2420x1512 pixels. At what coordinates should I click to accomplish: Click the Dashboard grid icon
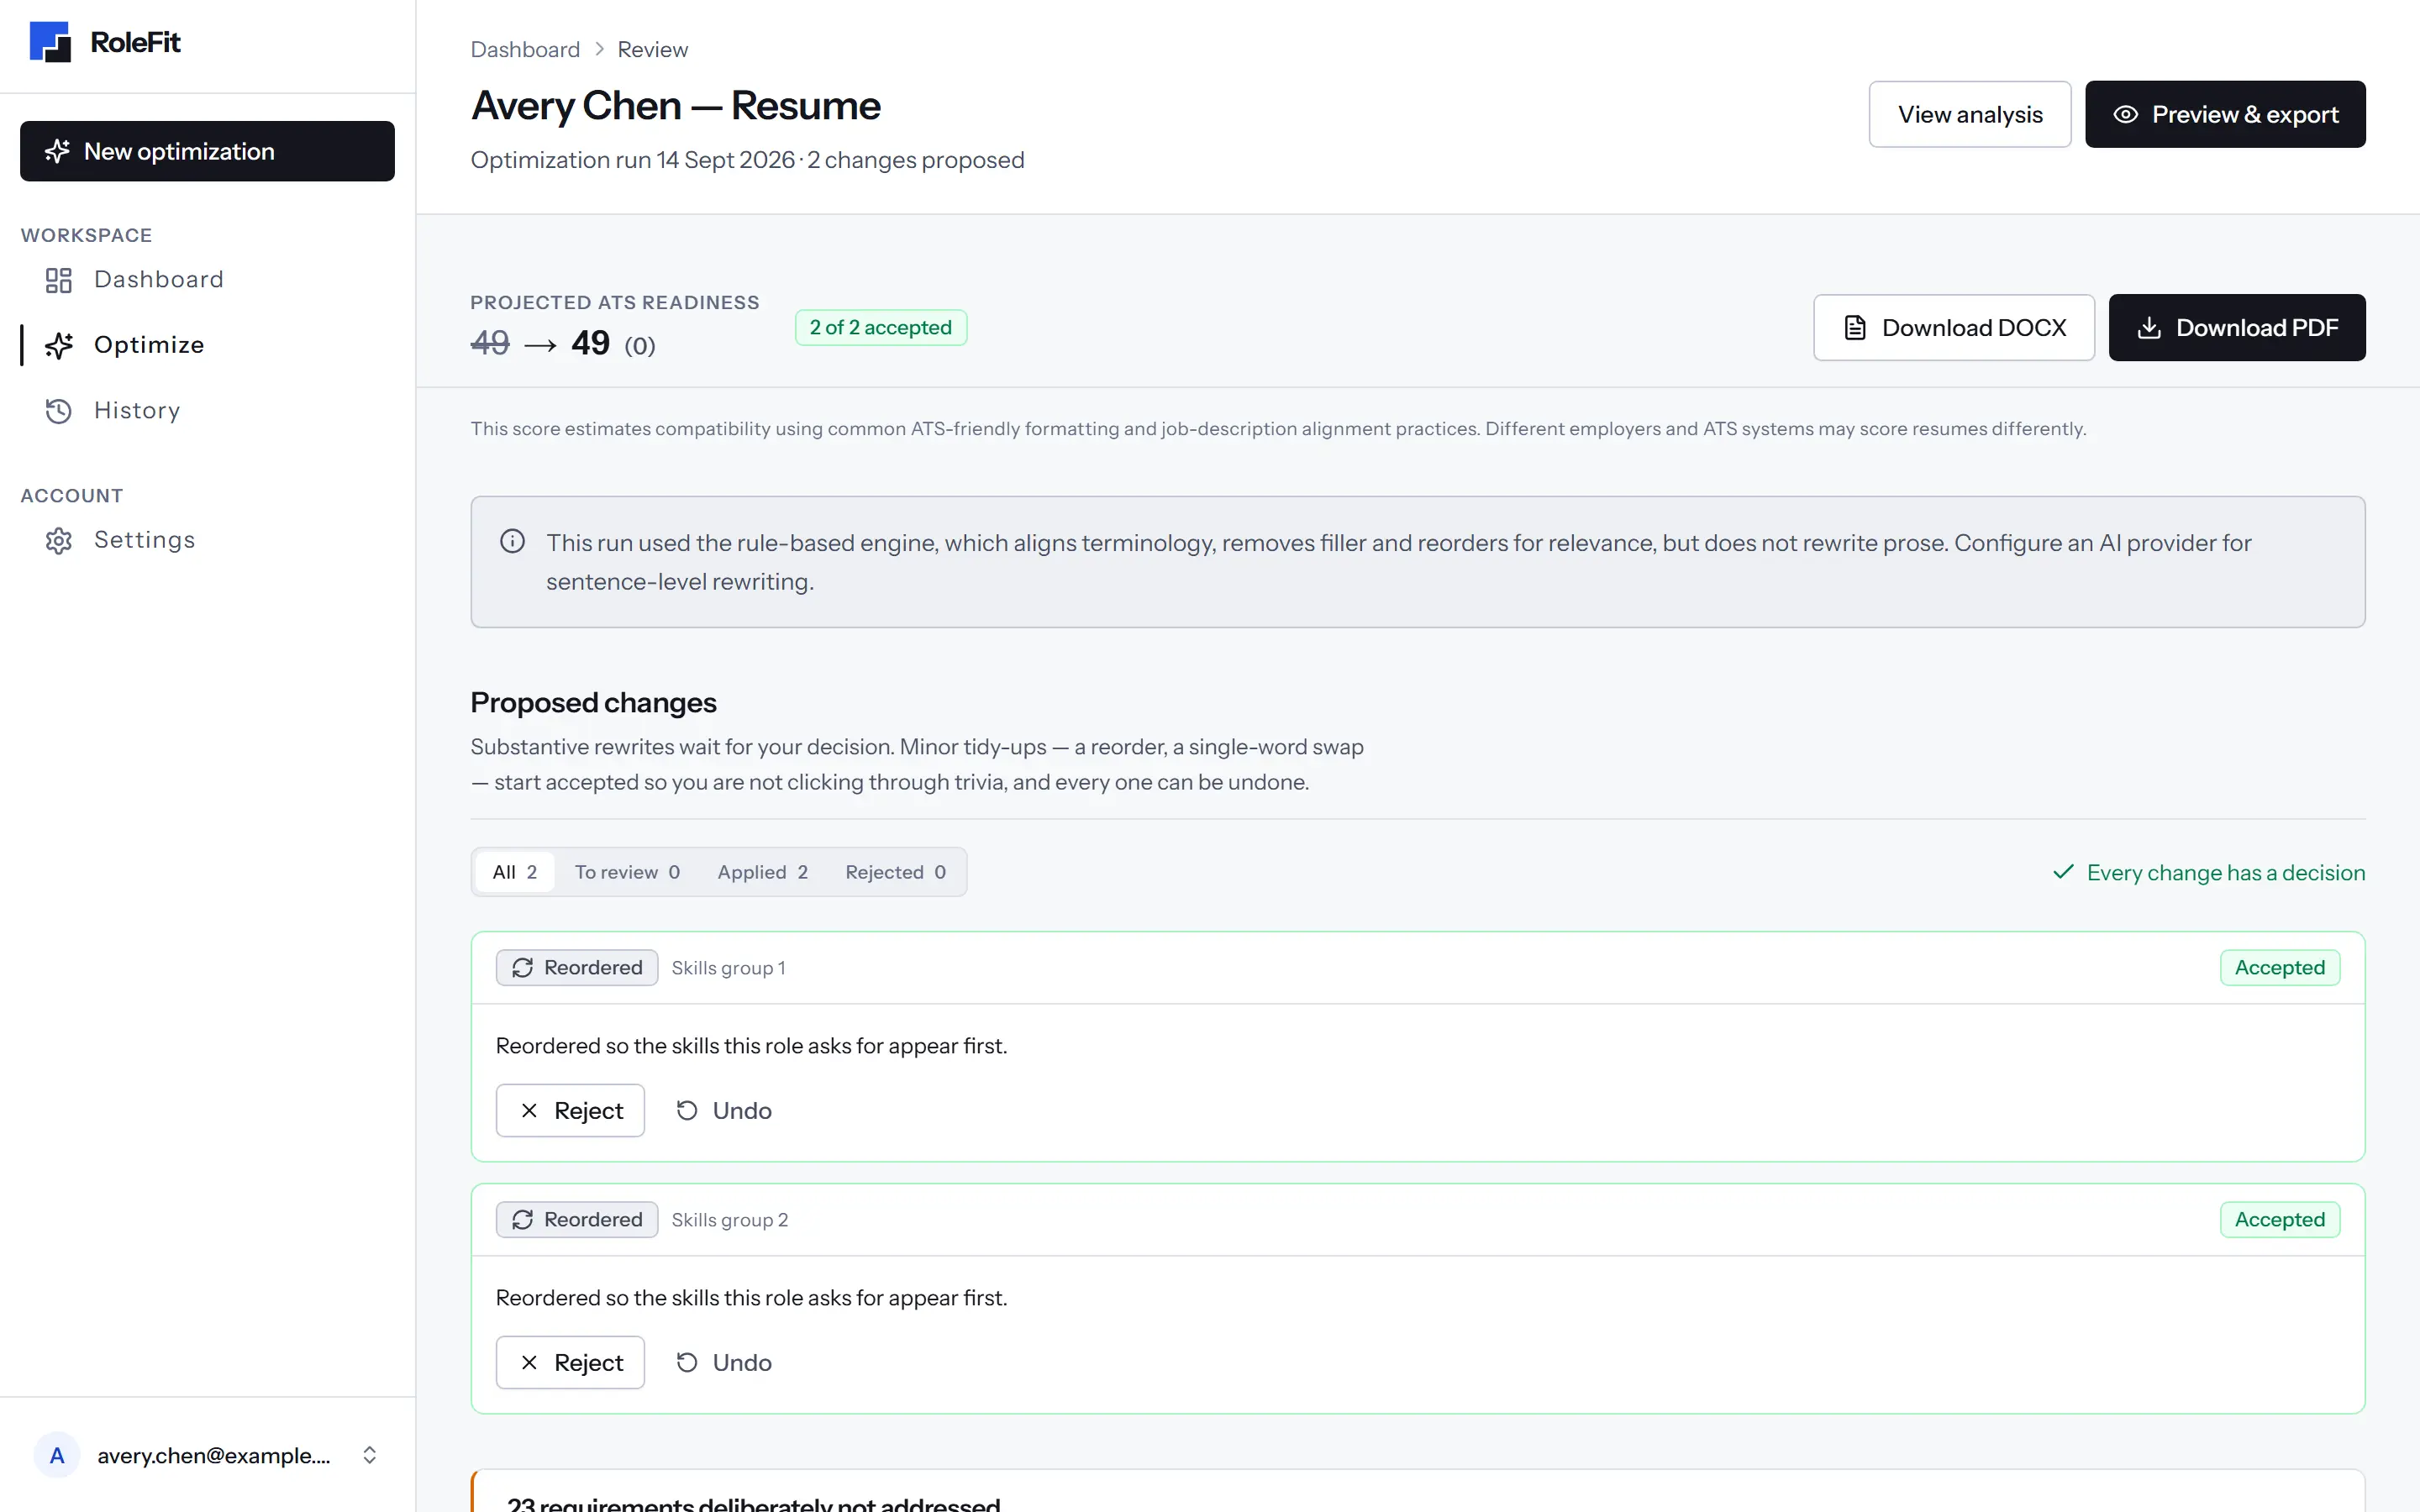59,280
